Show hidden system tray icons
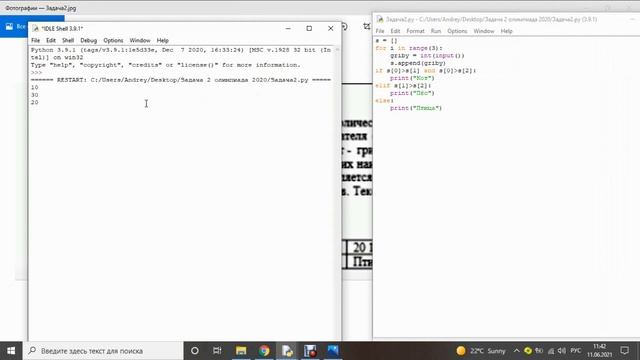Screen dimensions: 640x360 click(x=516, y=351)
